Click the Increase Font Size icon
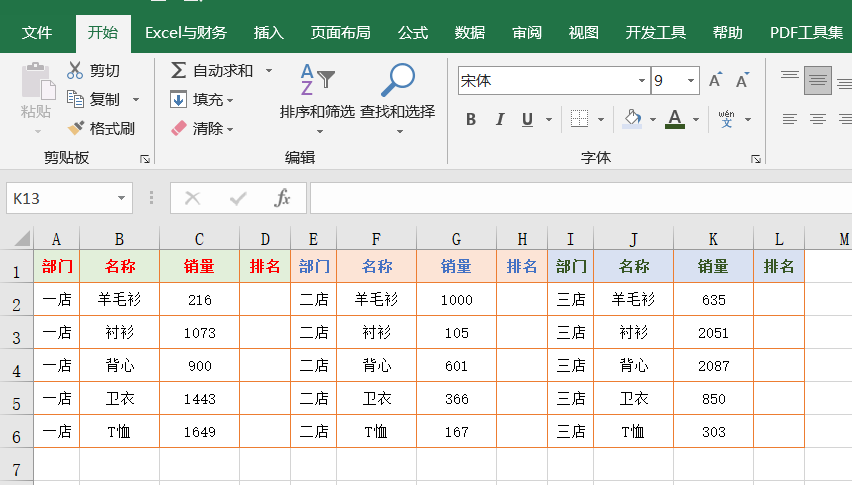The image size is (852, 485). point(715,81)
